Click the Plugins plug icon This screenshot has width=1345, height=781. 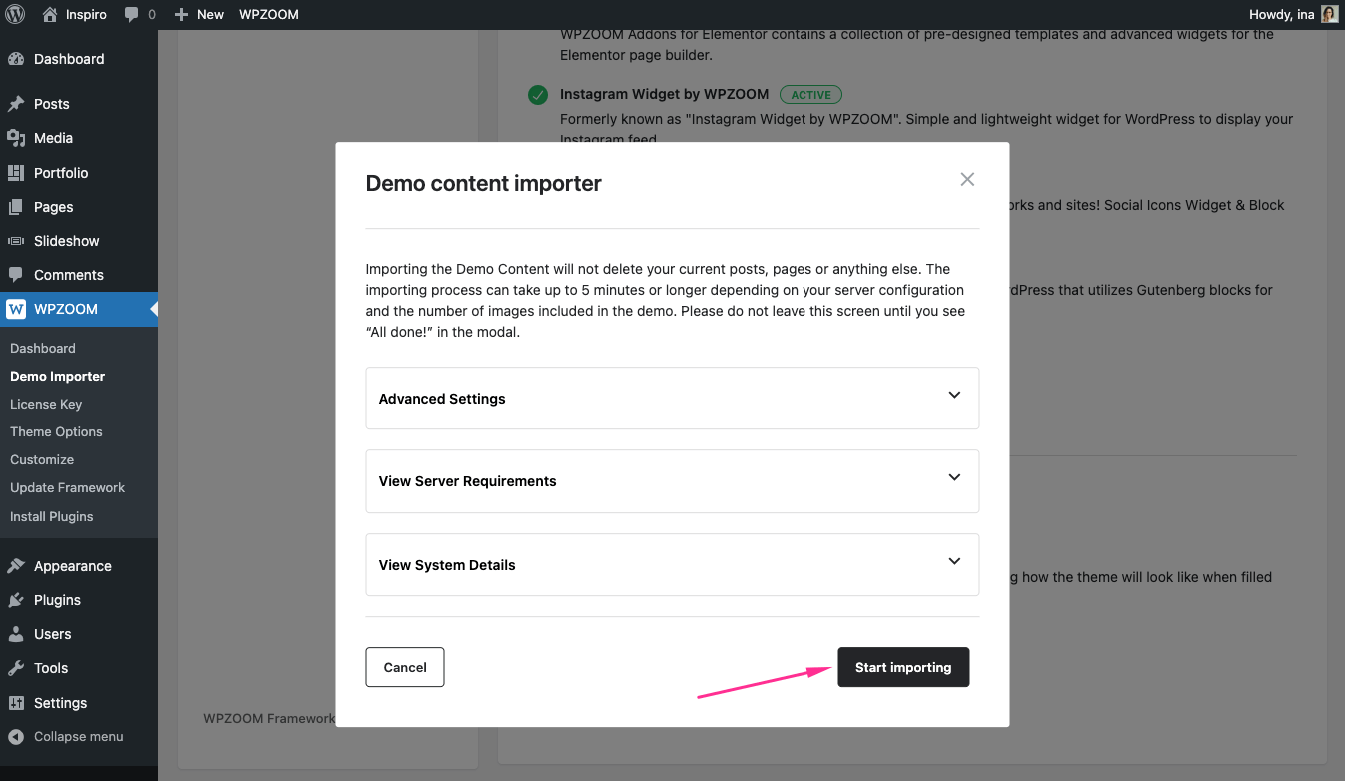(x=16, y=600)
